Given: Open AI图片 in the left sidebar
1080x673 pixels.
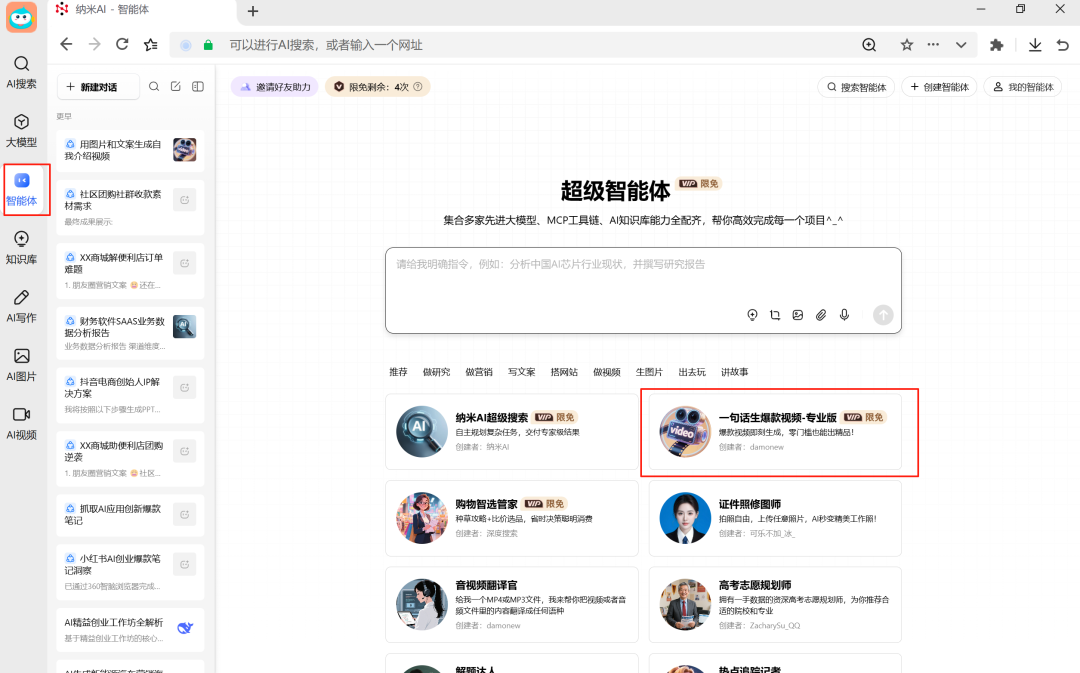Looking at the screenshot, I should [x=21, y=366].
